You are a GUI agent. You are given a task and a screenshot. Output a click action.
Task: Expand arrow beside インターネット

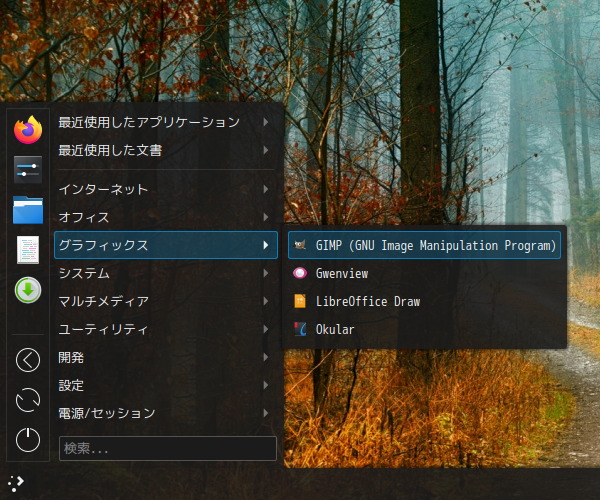pyautogui.click(x=266, y=189)
